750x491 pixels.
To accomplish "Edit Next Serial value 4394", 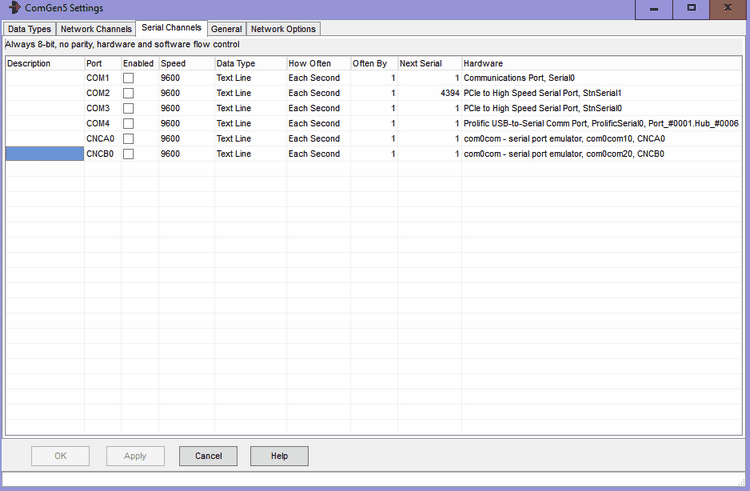I will point(430,93).
